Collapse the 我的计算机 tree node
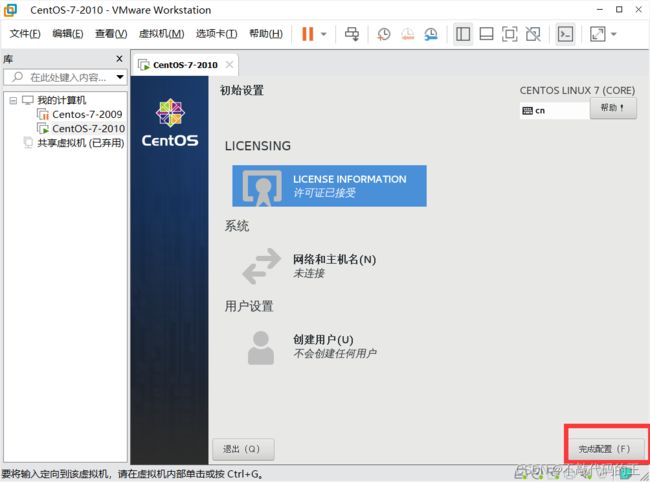Screen dimensions: 650x482 click(13, 100)
